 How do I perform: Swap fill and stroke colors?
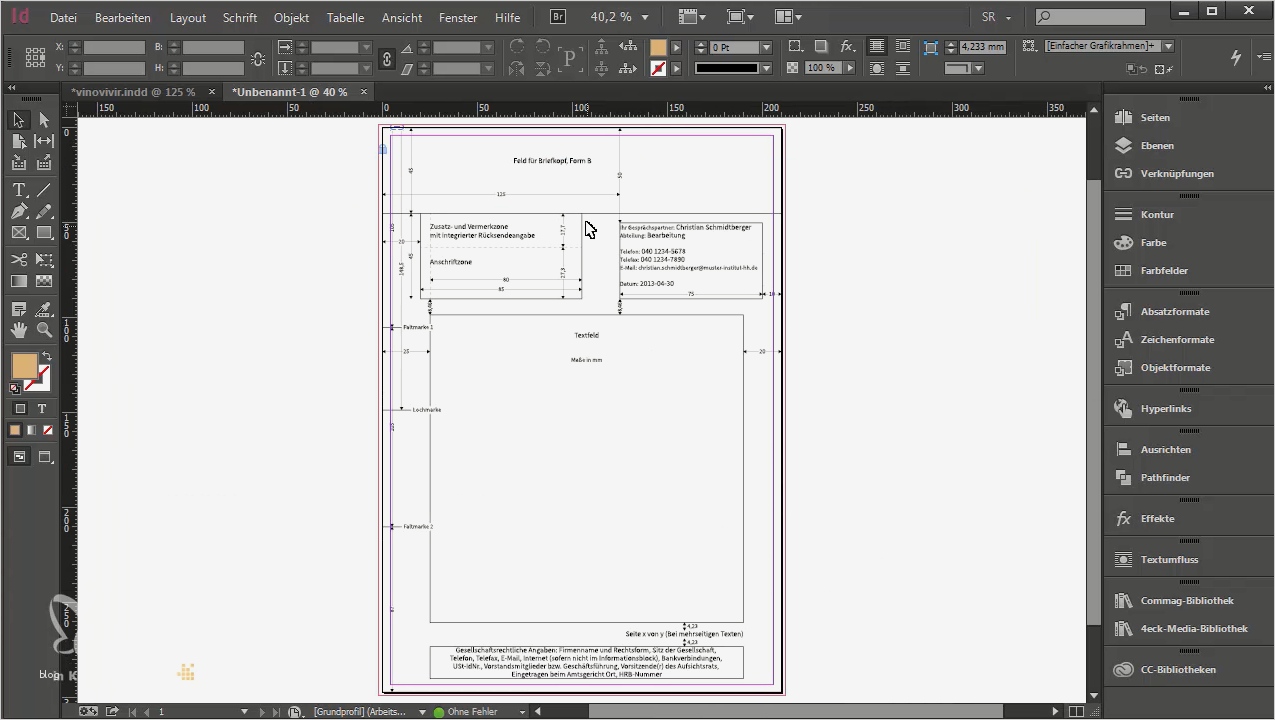47,356
